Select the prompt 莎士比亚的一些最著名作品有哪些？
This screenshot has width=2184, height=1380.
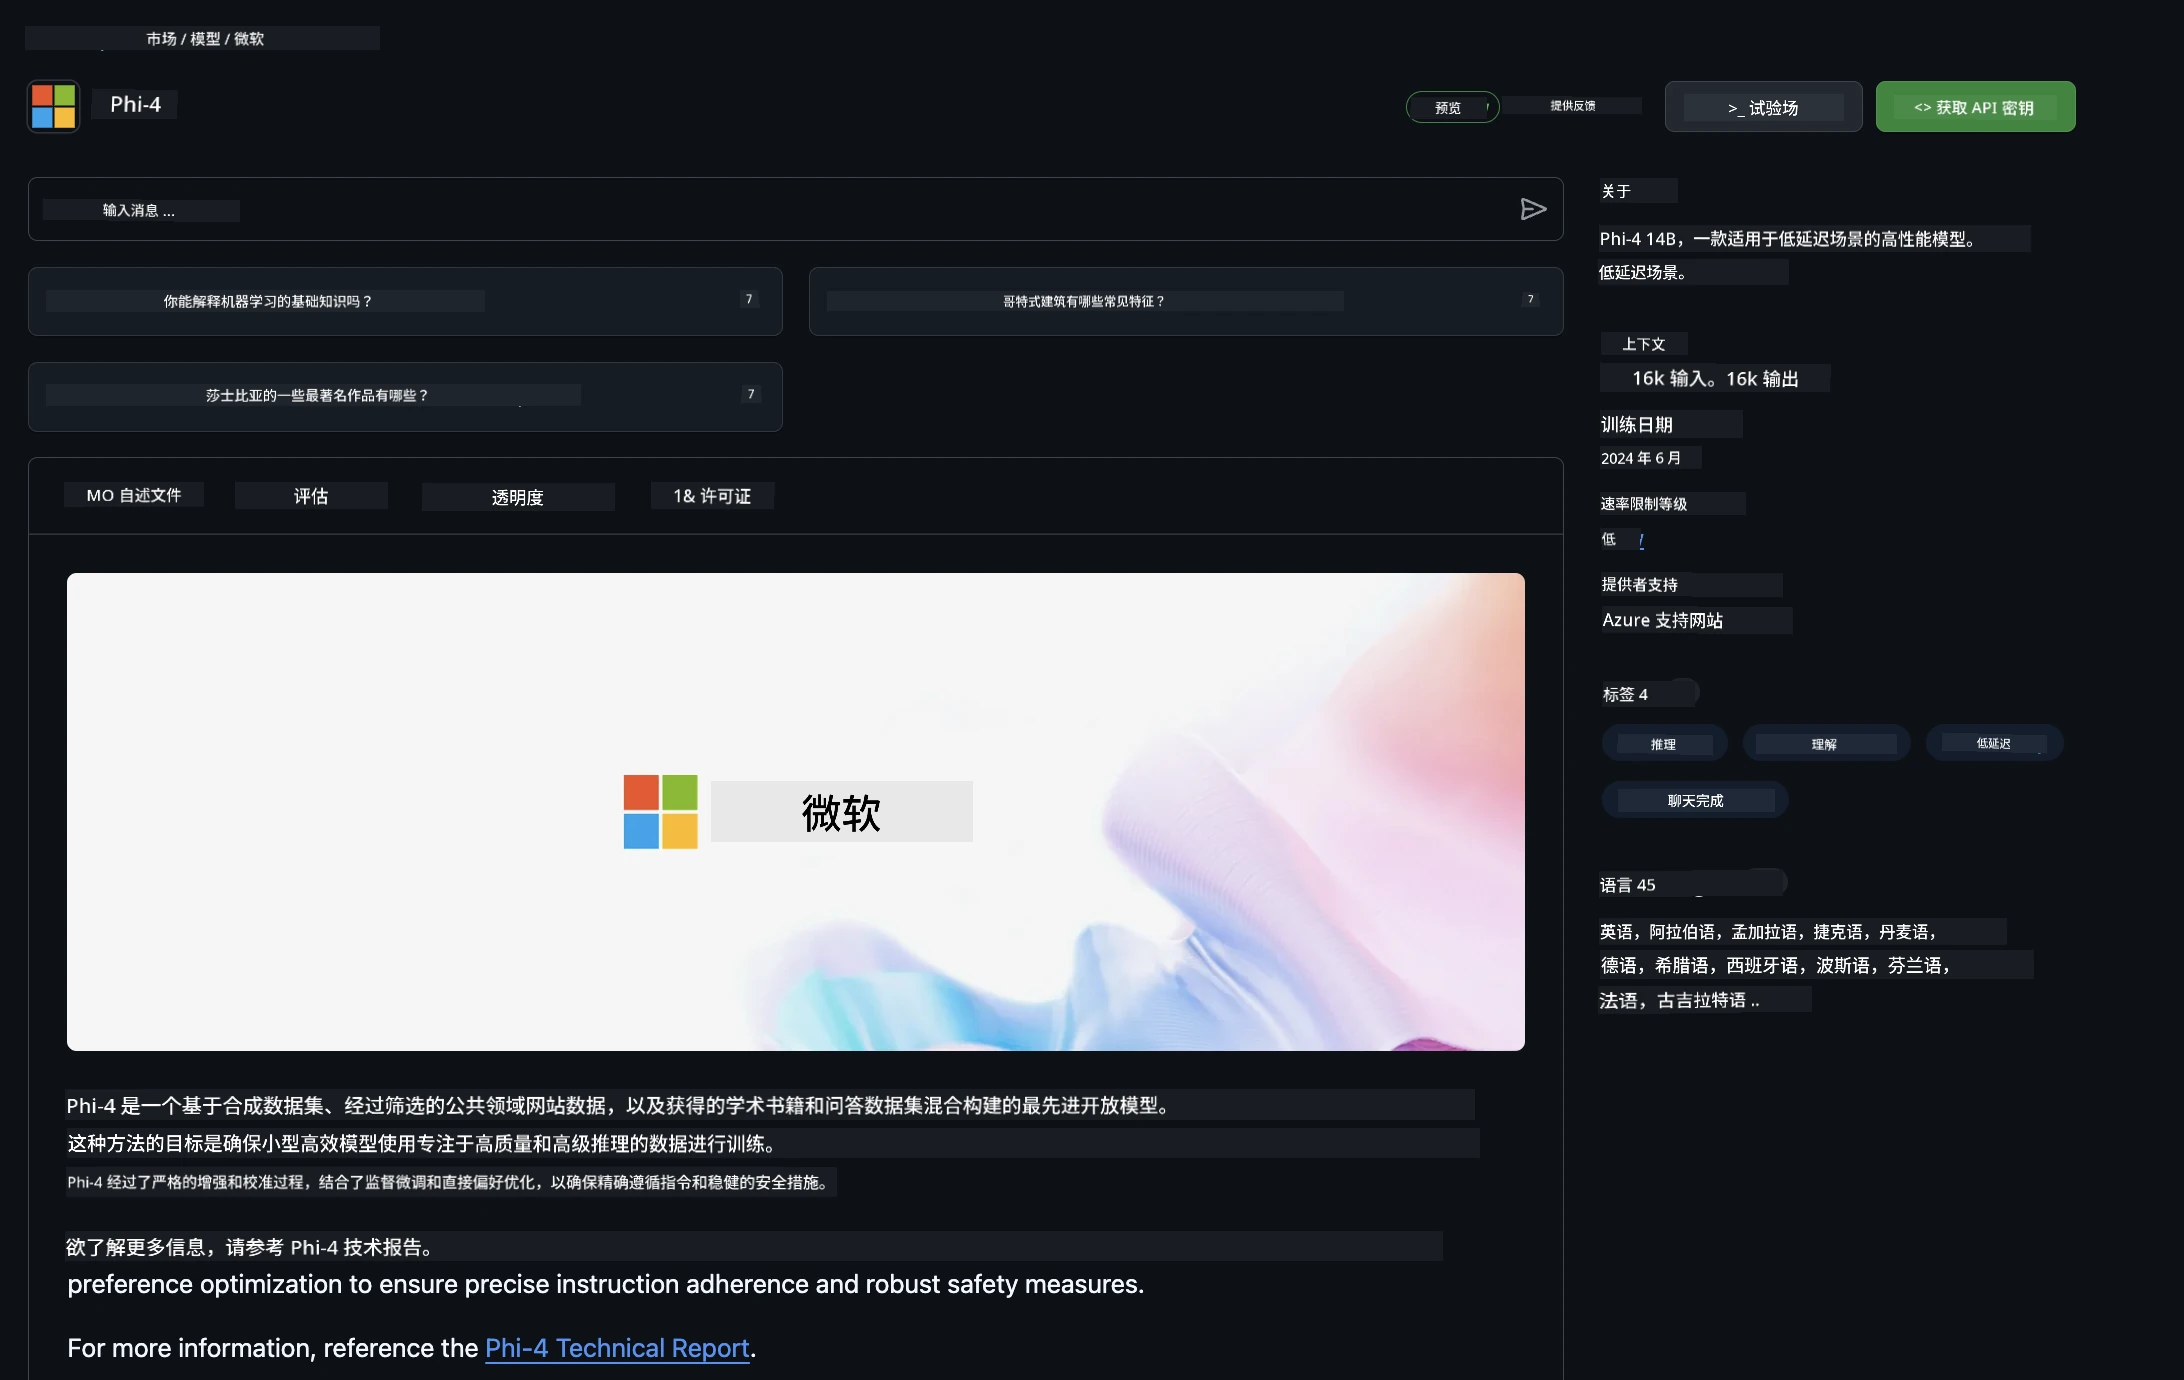tap(405, 396)
